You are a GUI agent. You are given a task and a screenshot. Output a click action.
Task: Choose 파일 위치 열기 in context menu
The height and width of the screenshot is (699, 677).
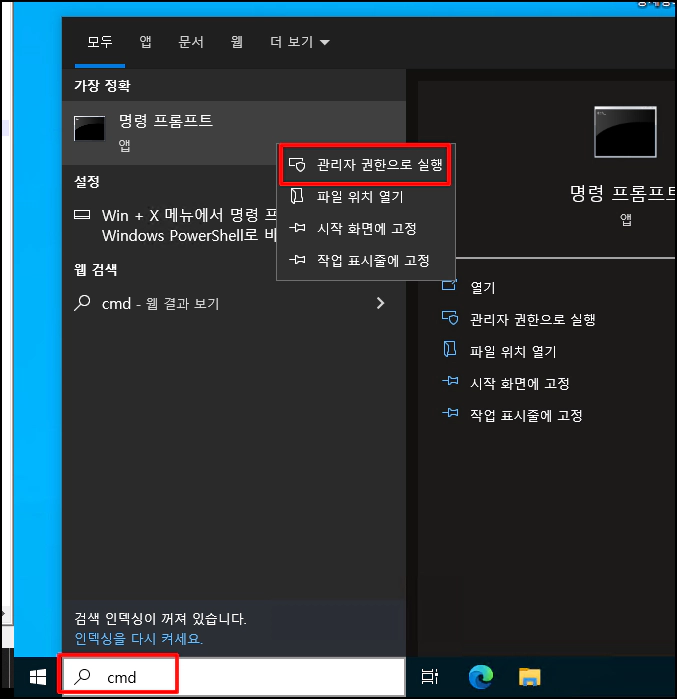[x=365, y=197]
